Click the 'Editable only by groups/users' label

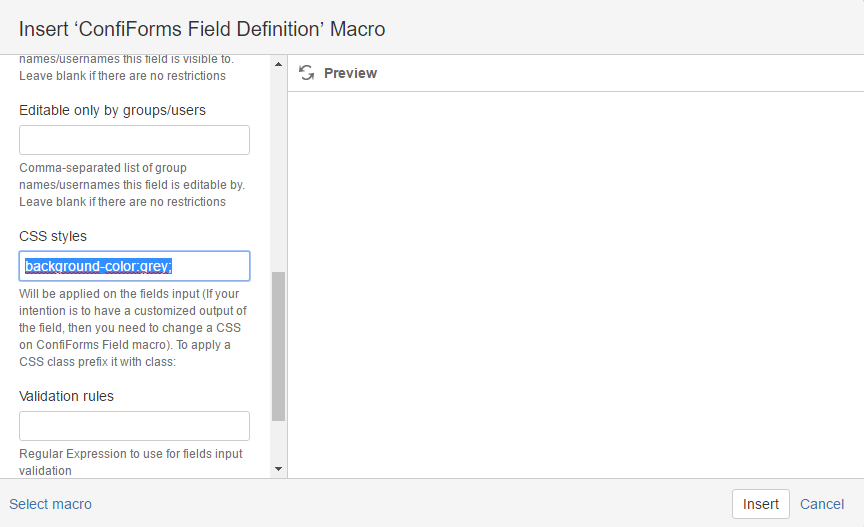click(112, 110)
